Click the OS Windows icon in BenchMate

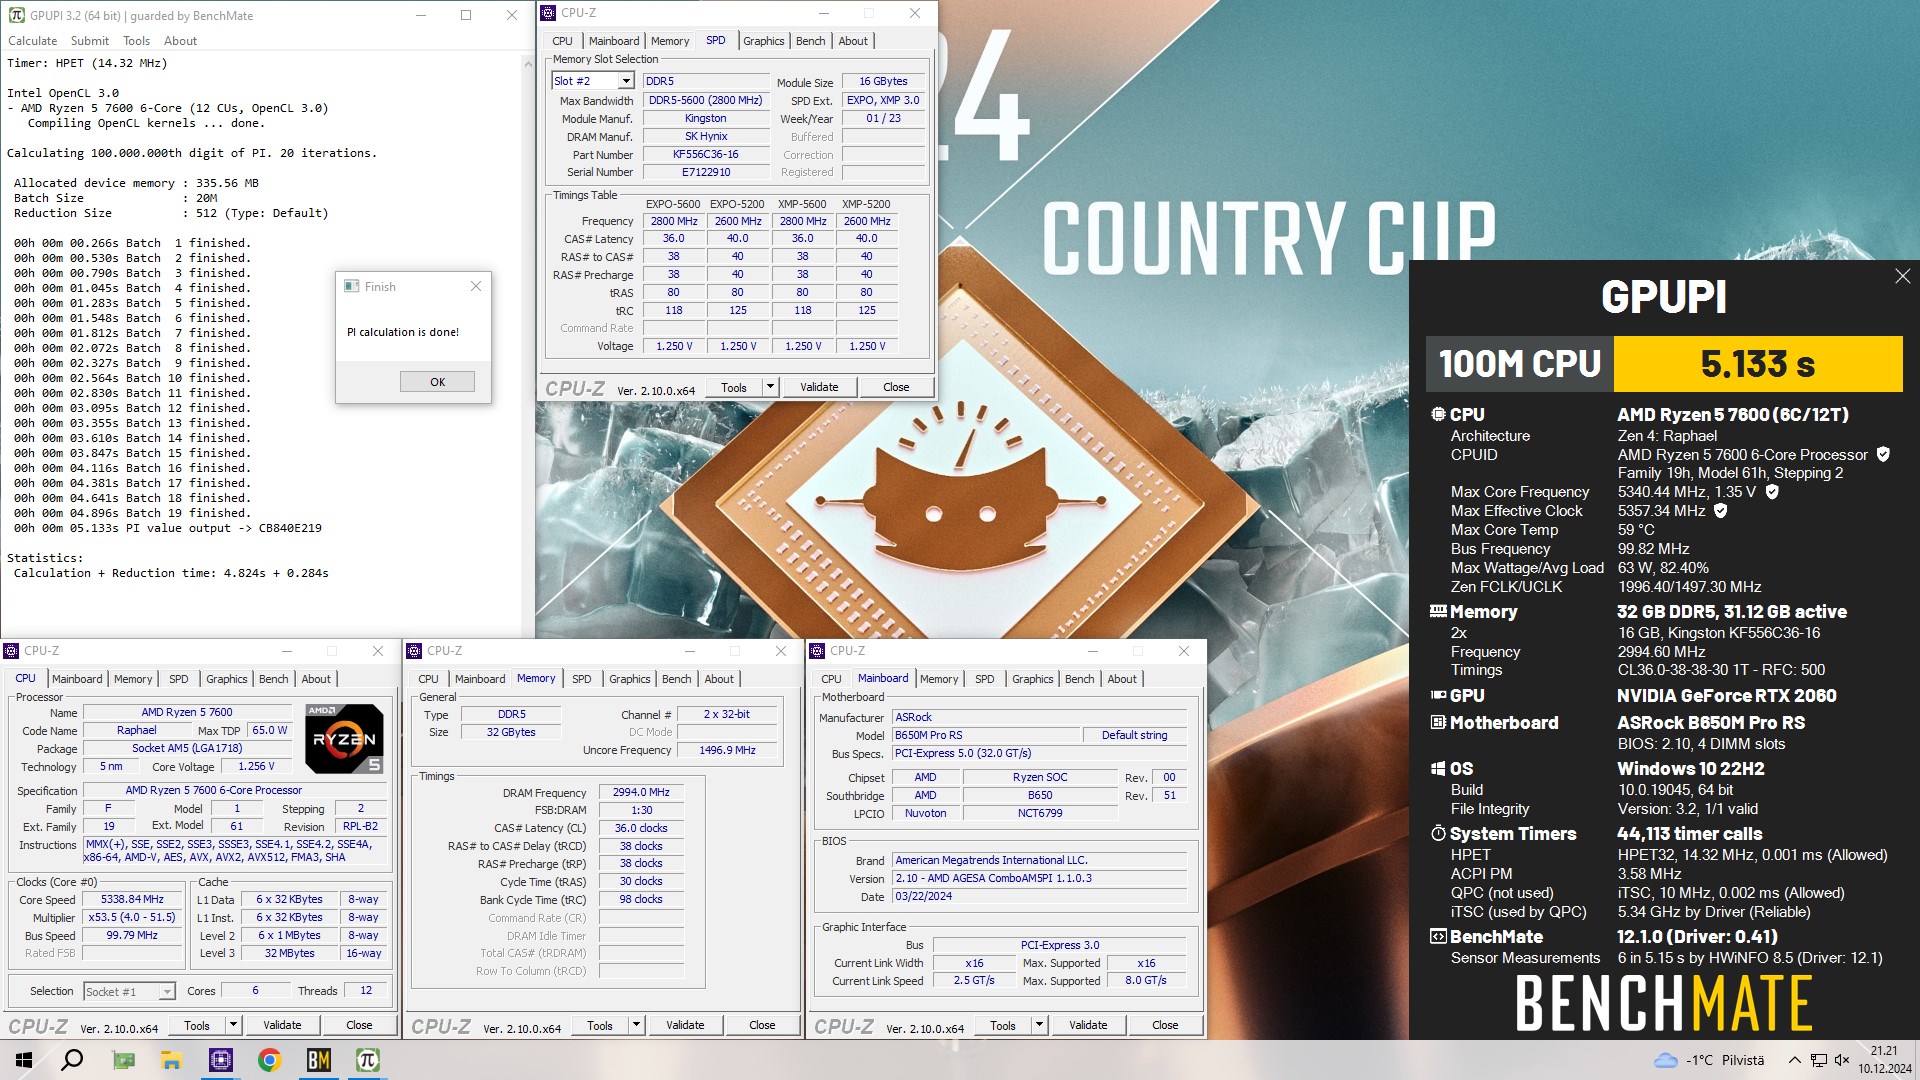[x=1438, y=768]
